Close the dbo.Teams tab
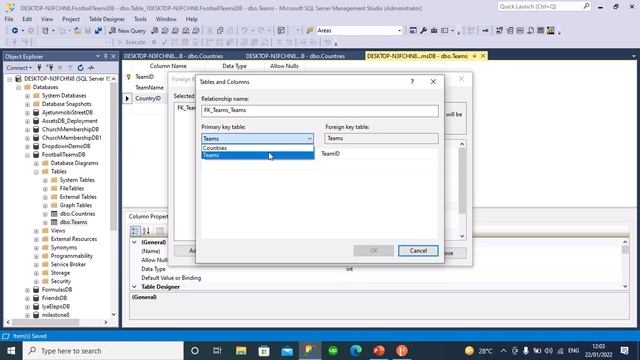The height and width of the screenshot is (360, 640). (x=483, y=56)
